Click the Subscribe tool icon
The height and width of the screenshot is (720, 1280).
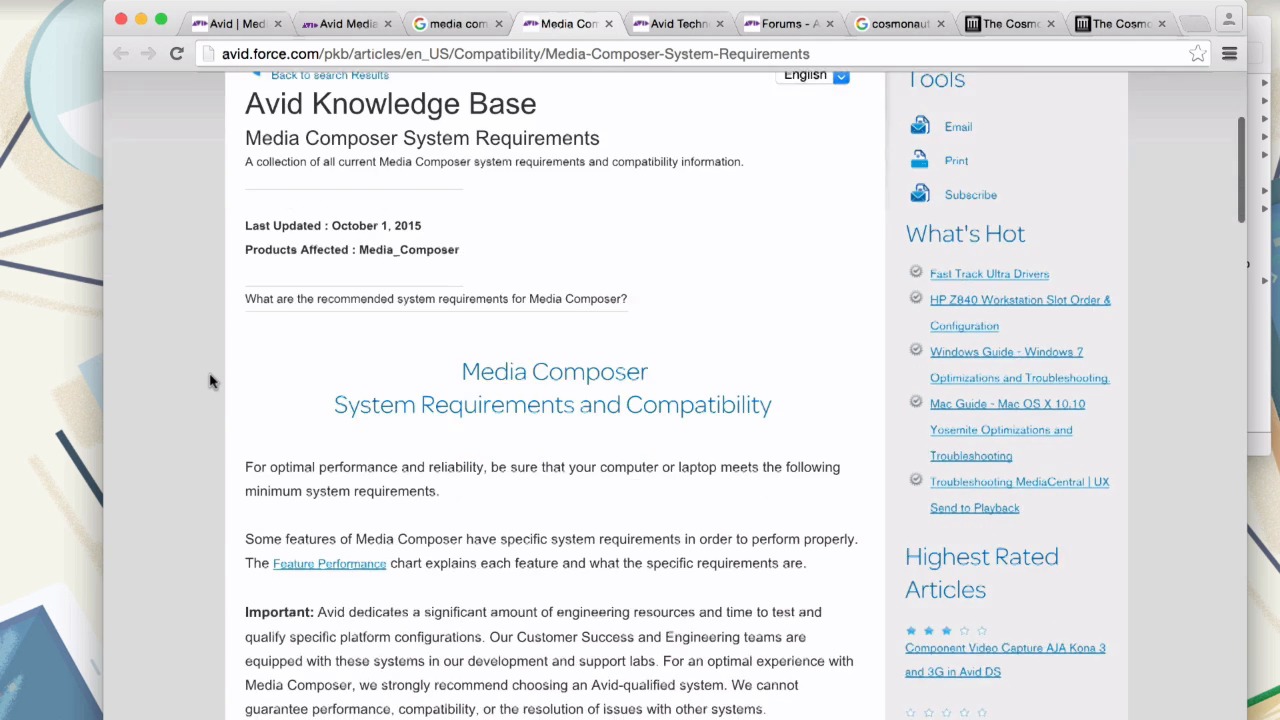pyautogui.click(x=919, y=194)
